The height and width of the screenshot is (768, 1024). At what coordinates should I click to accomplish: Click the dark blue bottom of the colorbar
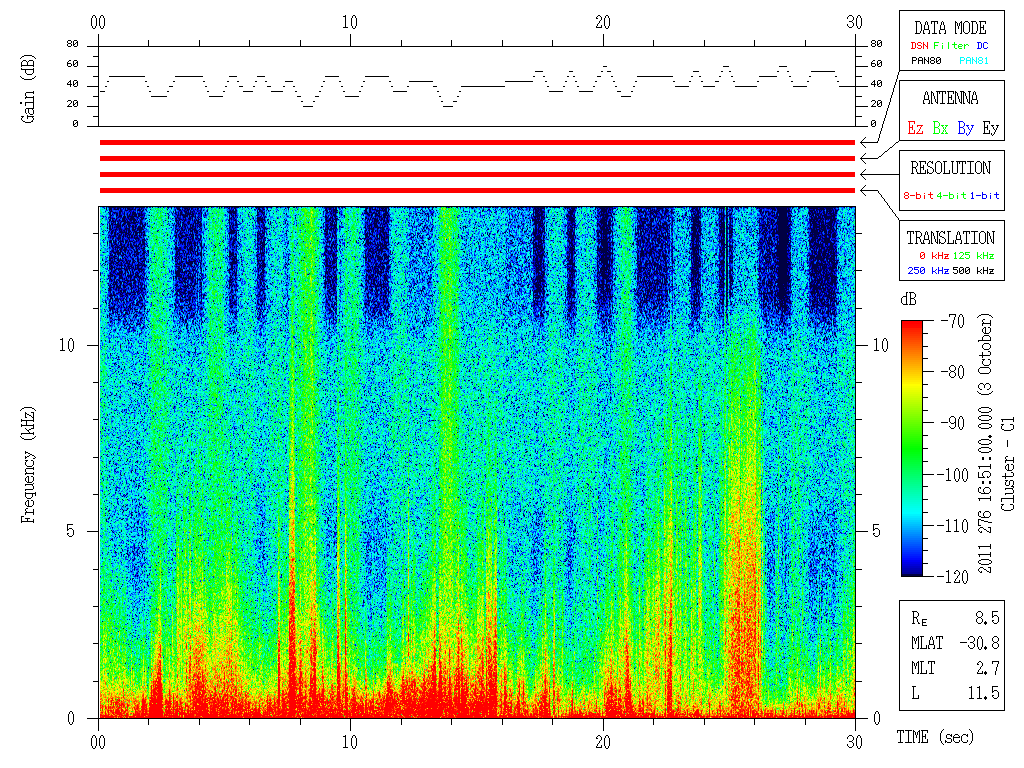point(912,569)
